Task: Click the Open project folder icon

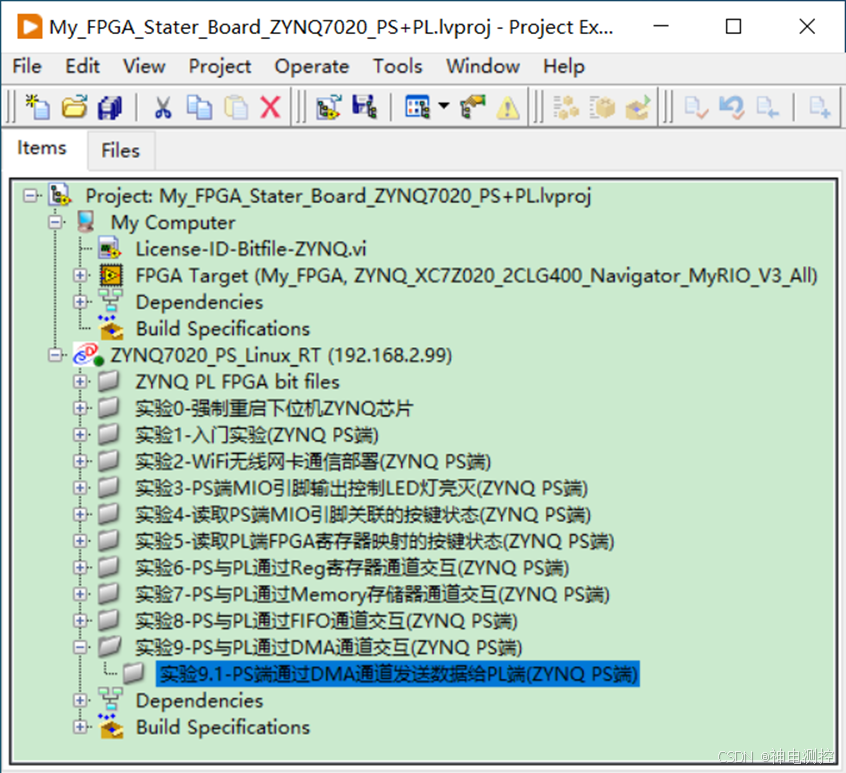Action: pyautogui.click(x=74, y=107)
